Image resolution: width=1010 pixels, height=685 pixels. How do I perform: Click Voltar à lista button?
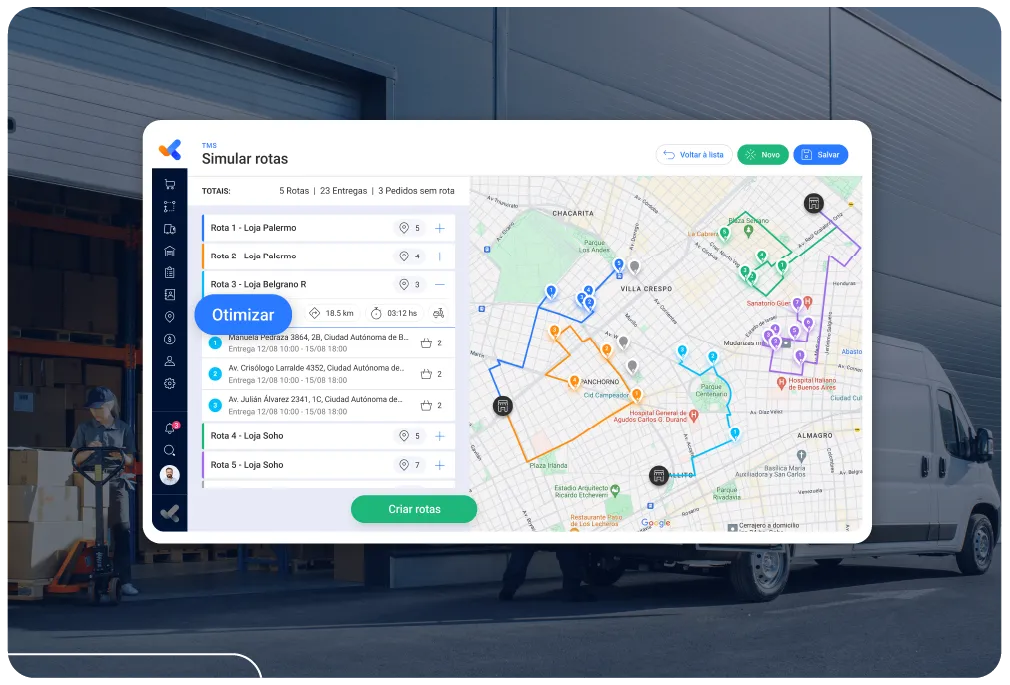(x=694, y=155)
